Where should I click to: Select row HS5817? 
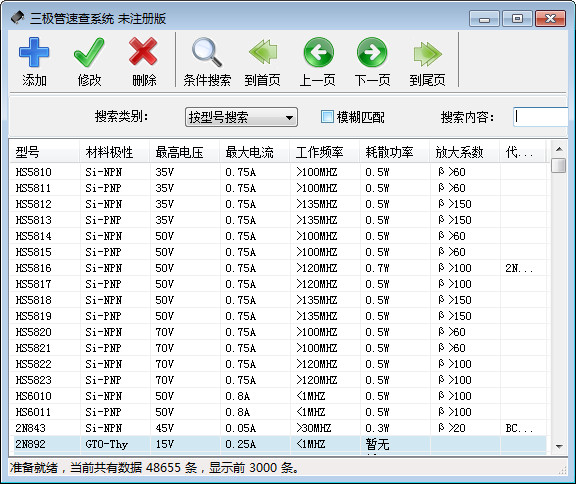pyautogui.click(x=278, y=284)
